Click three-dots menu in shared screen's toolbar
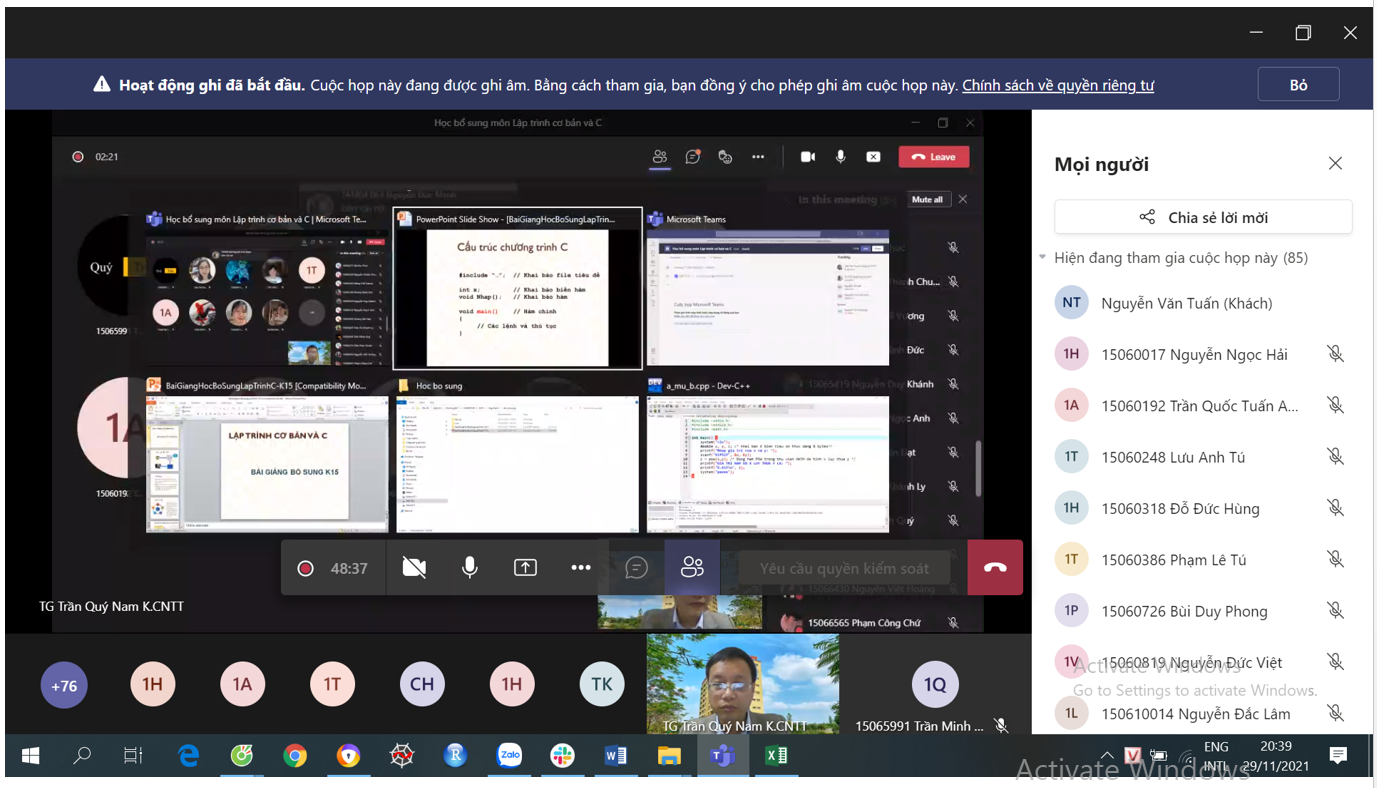The height and width of the screenshot is (788, 1377). click(758, 157)
